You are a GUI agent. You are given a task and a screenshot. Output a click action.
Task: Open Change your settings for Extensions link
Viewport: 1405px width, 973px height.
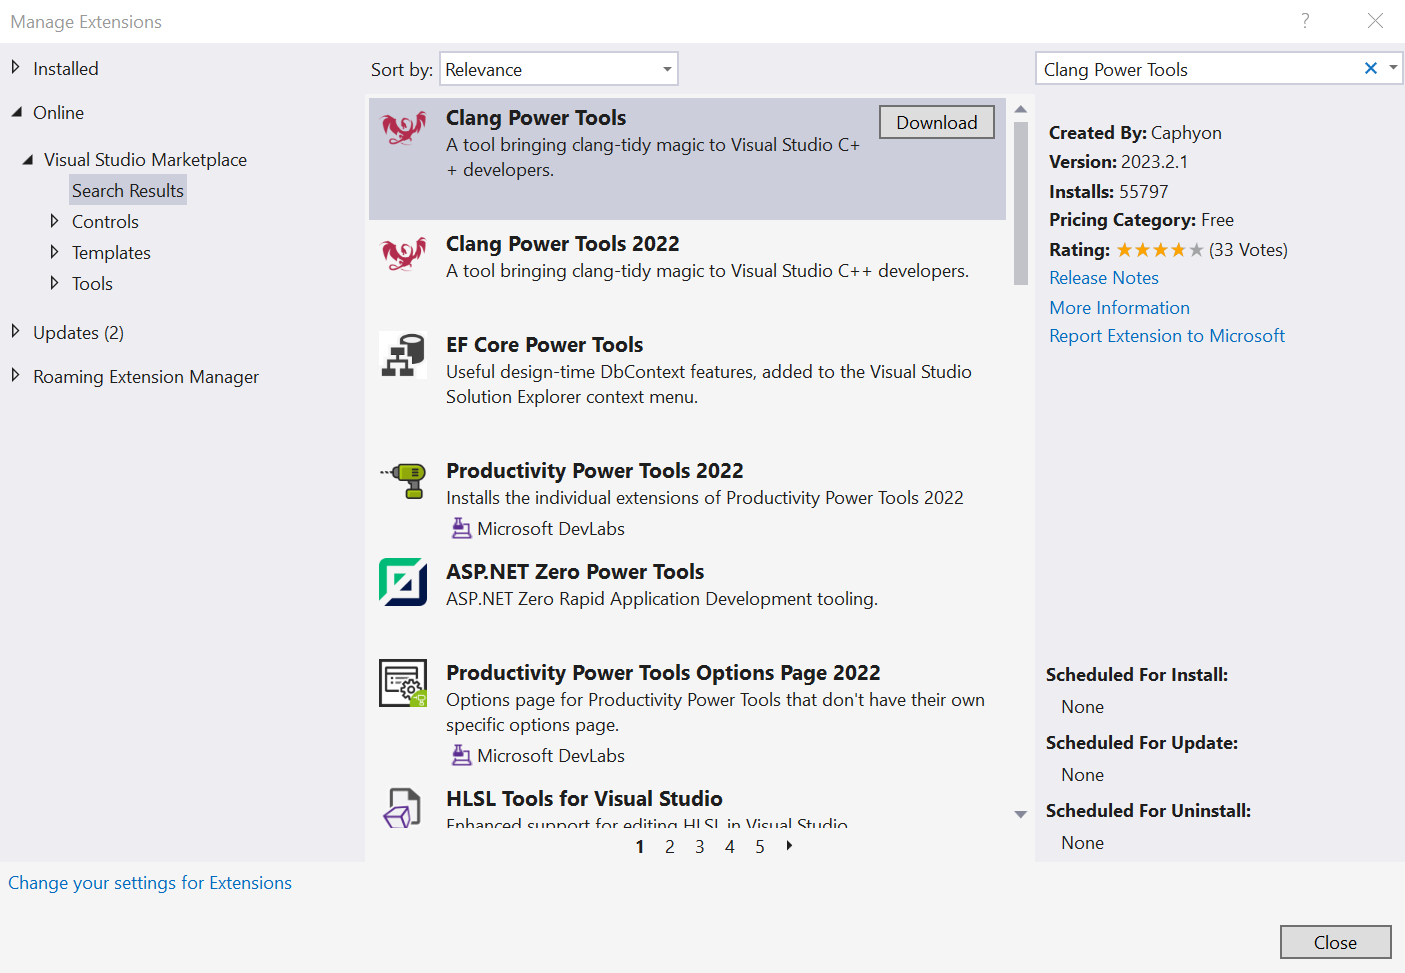(x=150, y=883)
